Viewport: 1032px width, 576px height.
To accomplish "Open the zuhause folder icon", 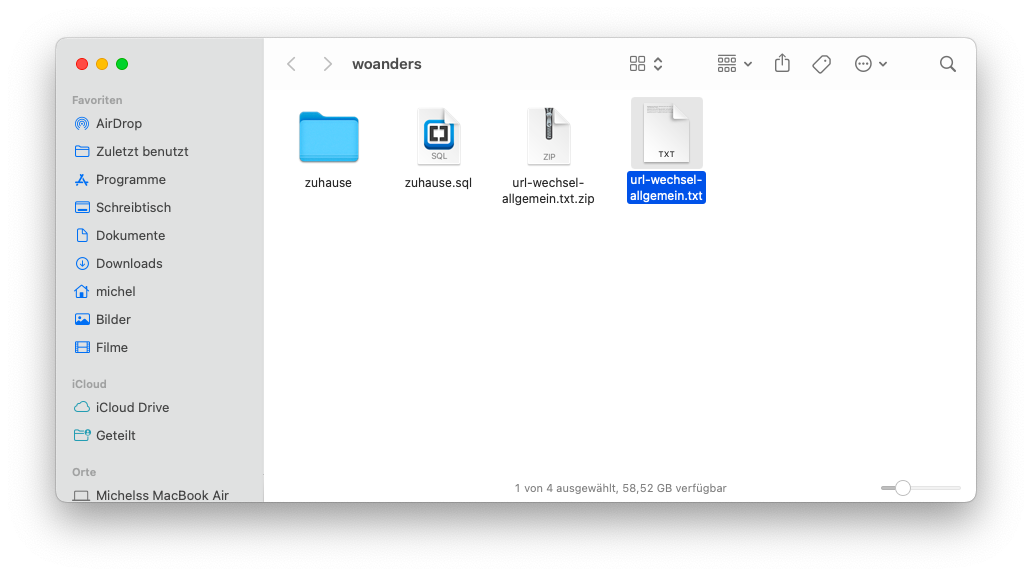I will (x=329, y=137).
